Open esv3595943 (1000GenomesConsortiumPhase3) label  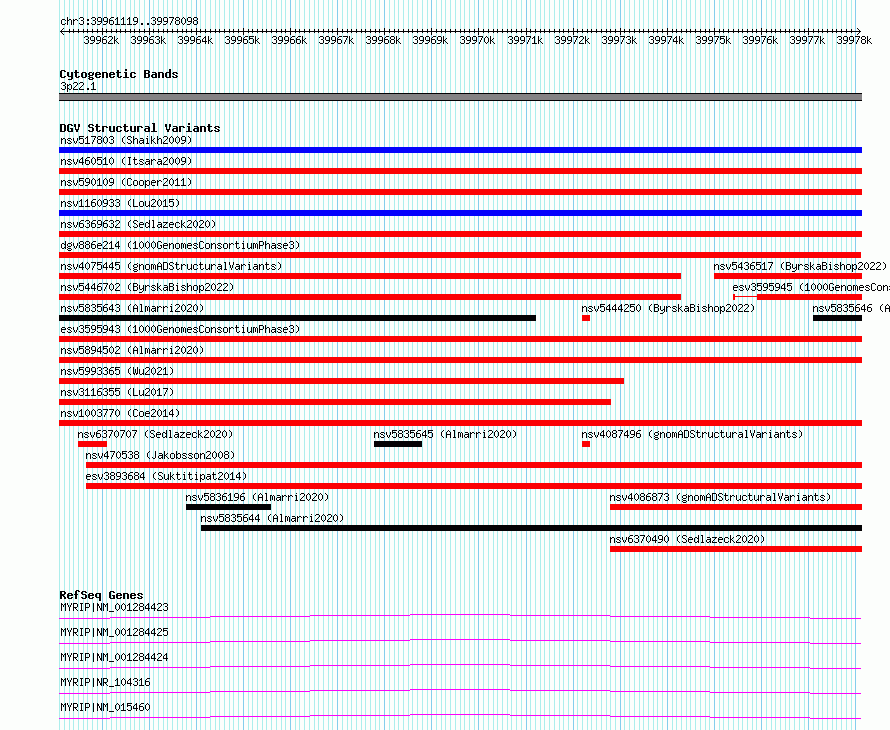click(x=180, y=329)
